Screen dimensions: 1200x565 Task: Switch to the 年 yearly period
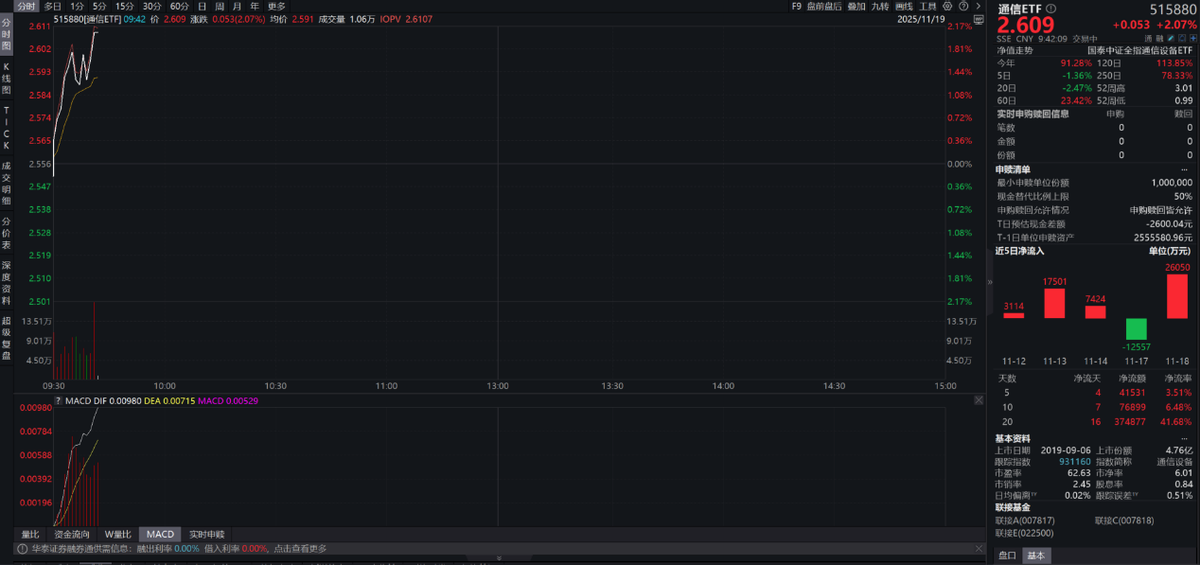click(x=255, y=6)
